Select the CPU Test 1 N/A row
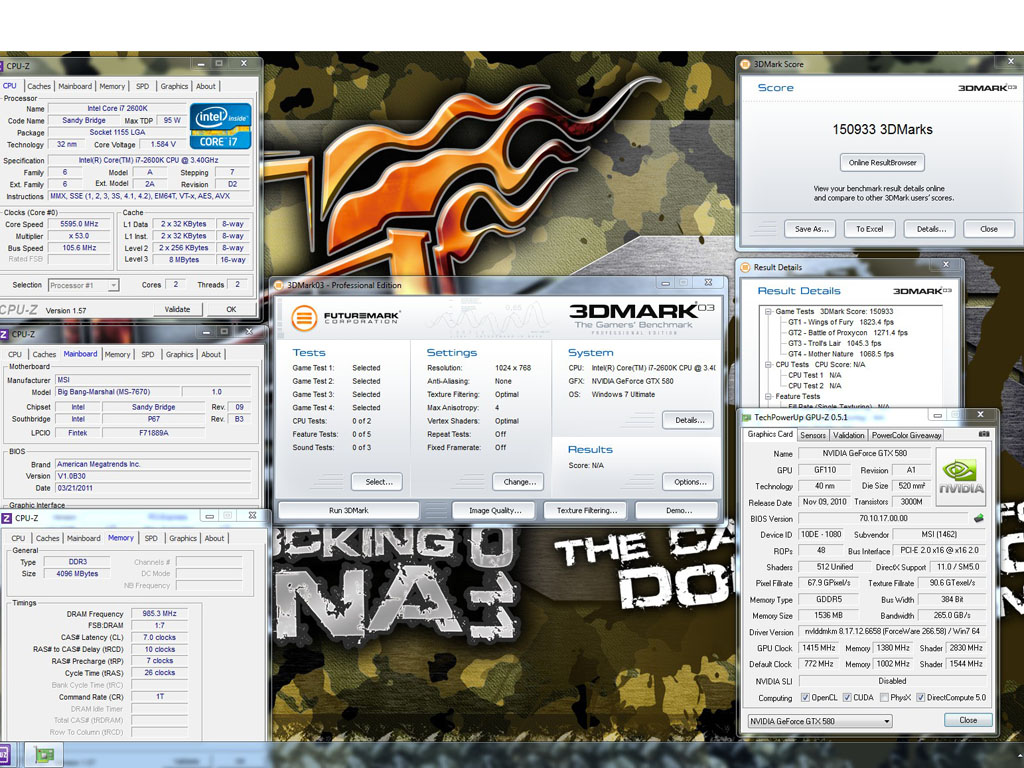 tap(814, 375)
